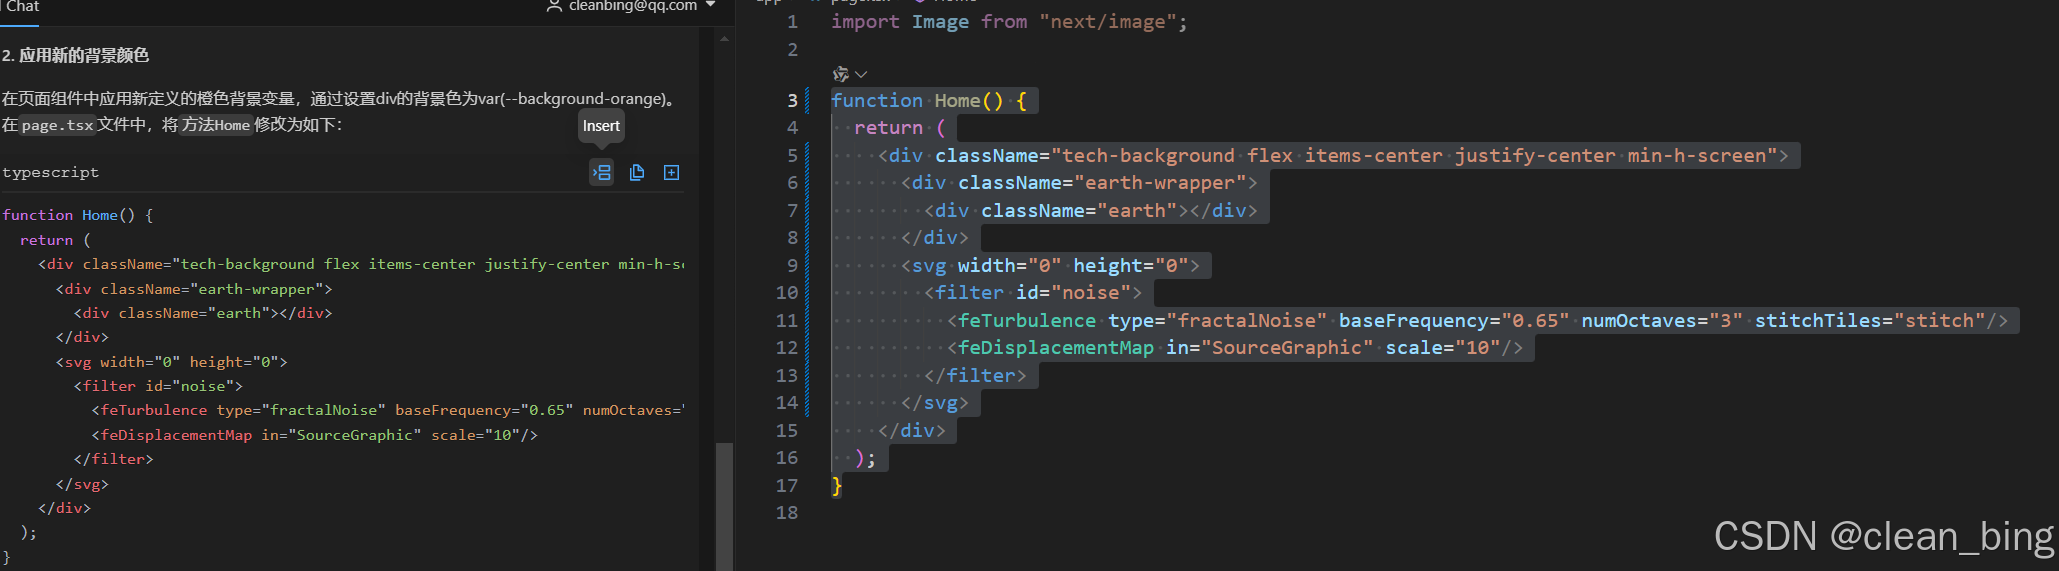Image resolution: width=2059 pixels, height=571 pixels.
Task: Click chat code line '<filter id="noise">'
Action: (x=158, y=386)
